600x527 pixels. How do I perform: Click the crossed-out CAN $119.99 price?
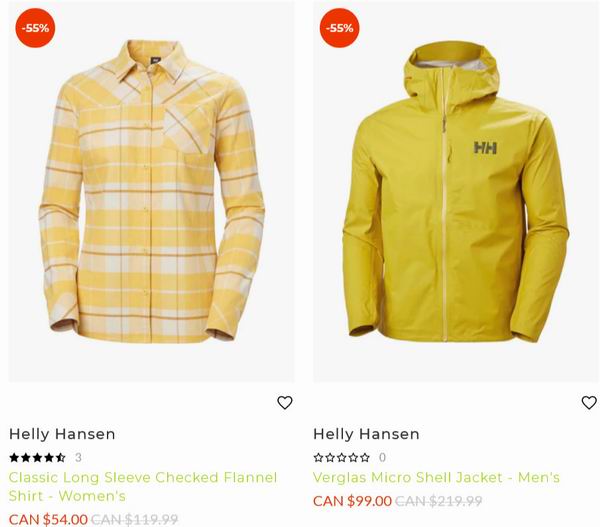click(135, 519)
